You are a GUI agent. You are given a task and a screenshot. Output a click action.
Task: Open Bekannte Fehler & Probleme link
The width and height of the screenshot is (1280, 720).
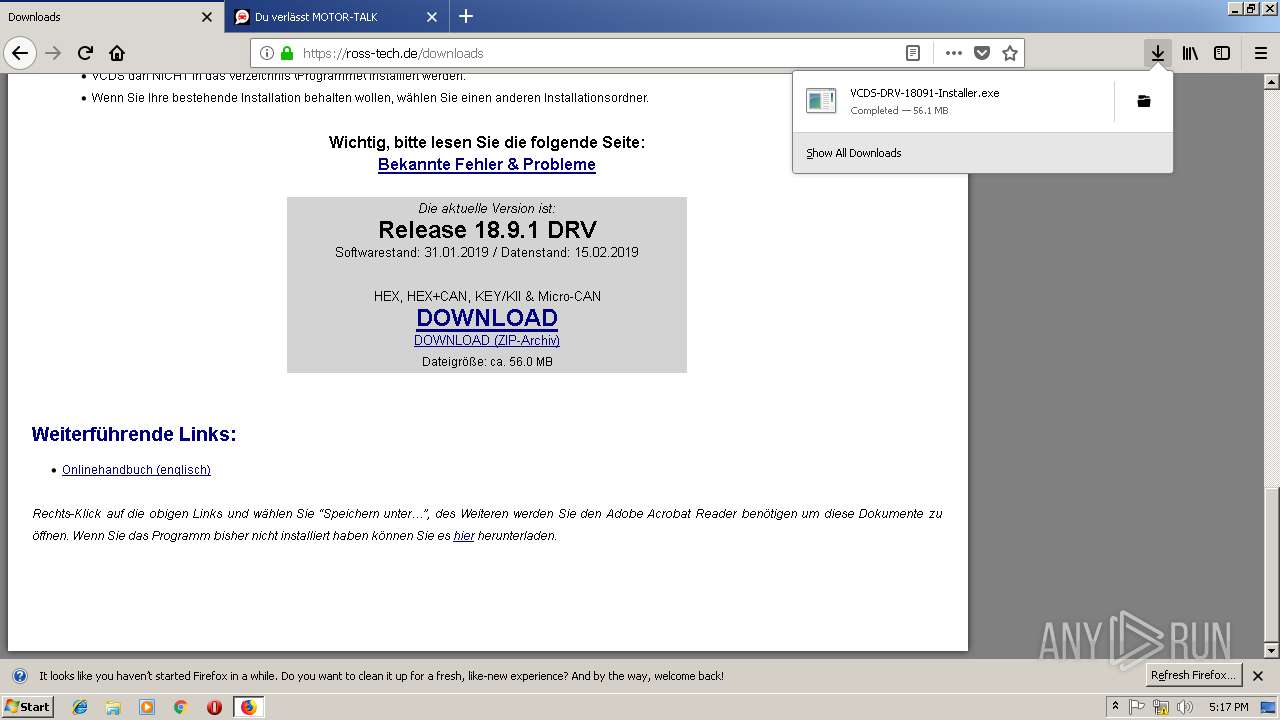pyautogui.click(x=487, y=164)
